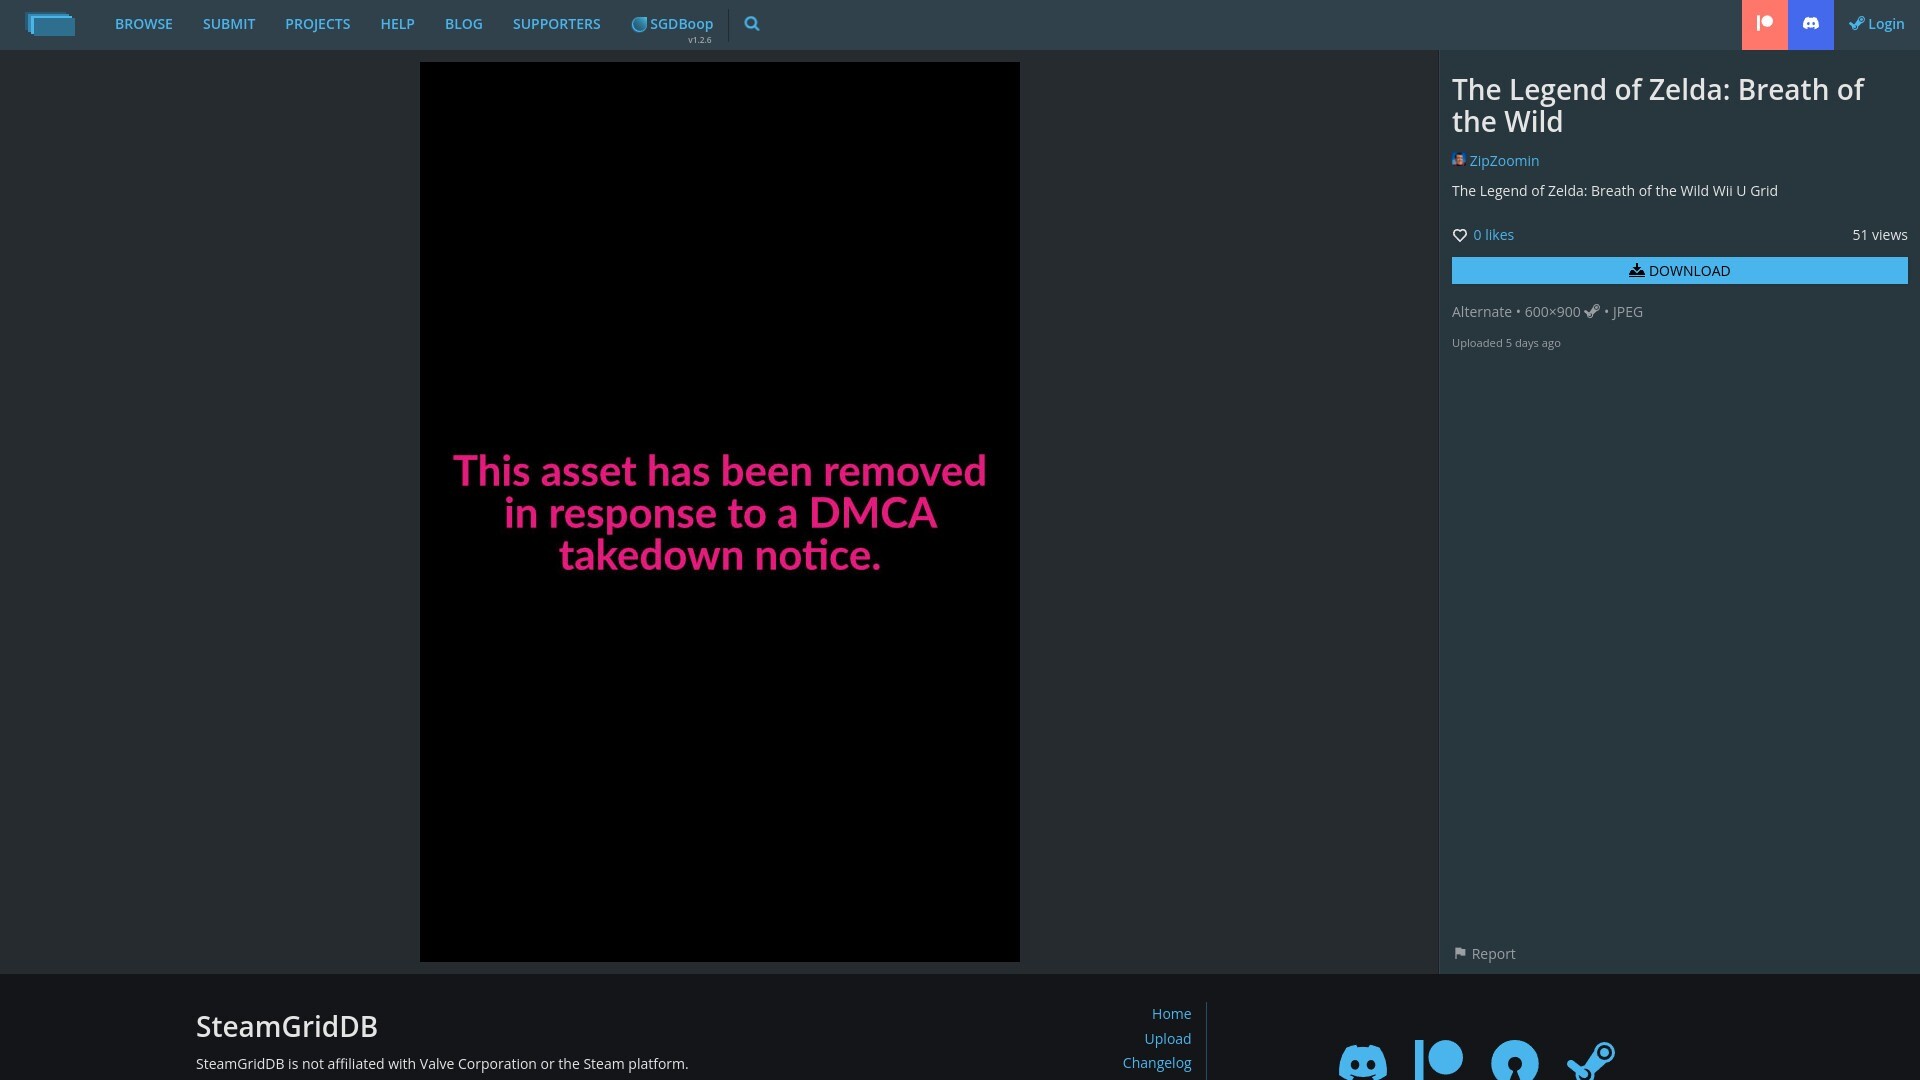Go to the PROJECTS page
This screenshot has width=1920, height=1080.
(317, 24)
